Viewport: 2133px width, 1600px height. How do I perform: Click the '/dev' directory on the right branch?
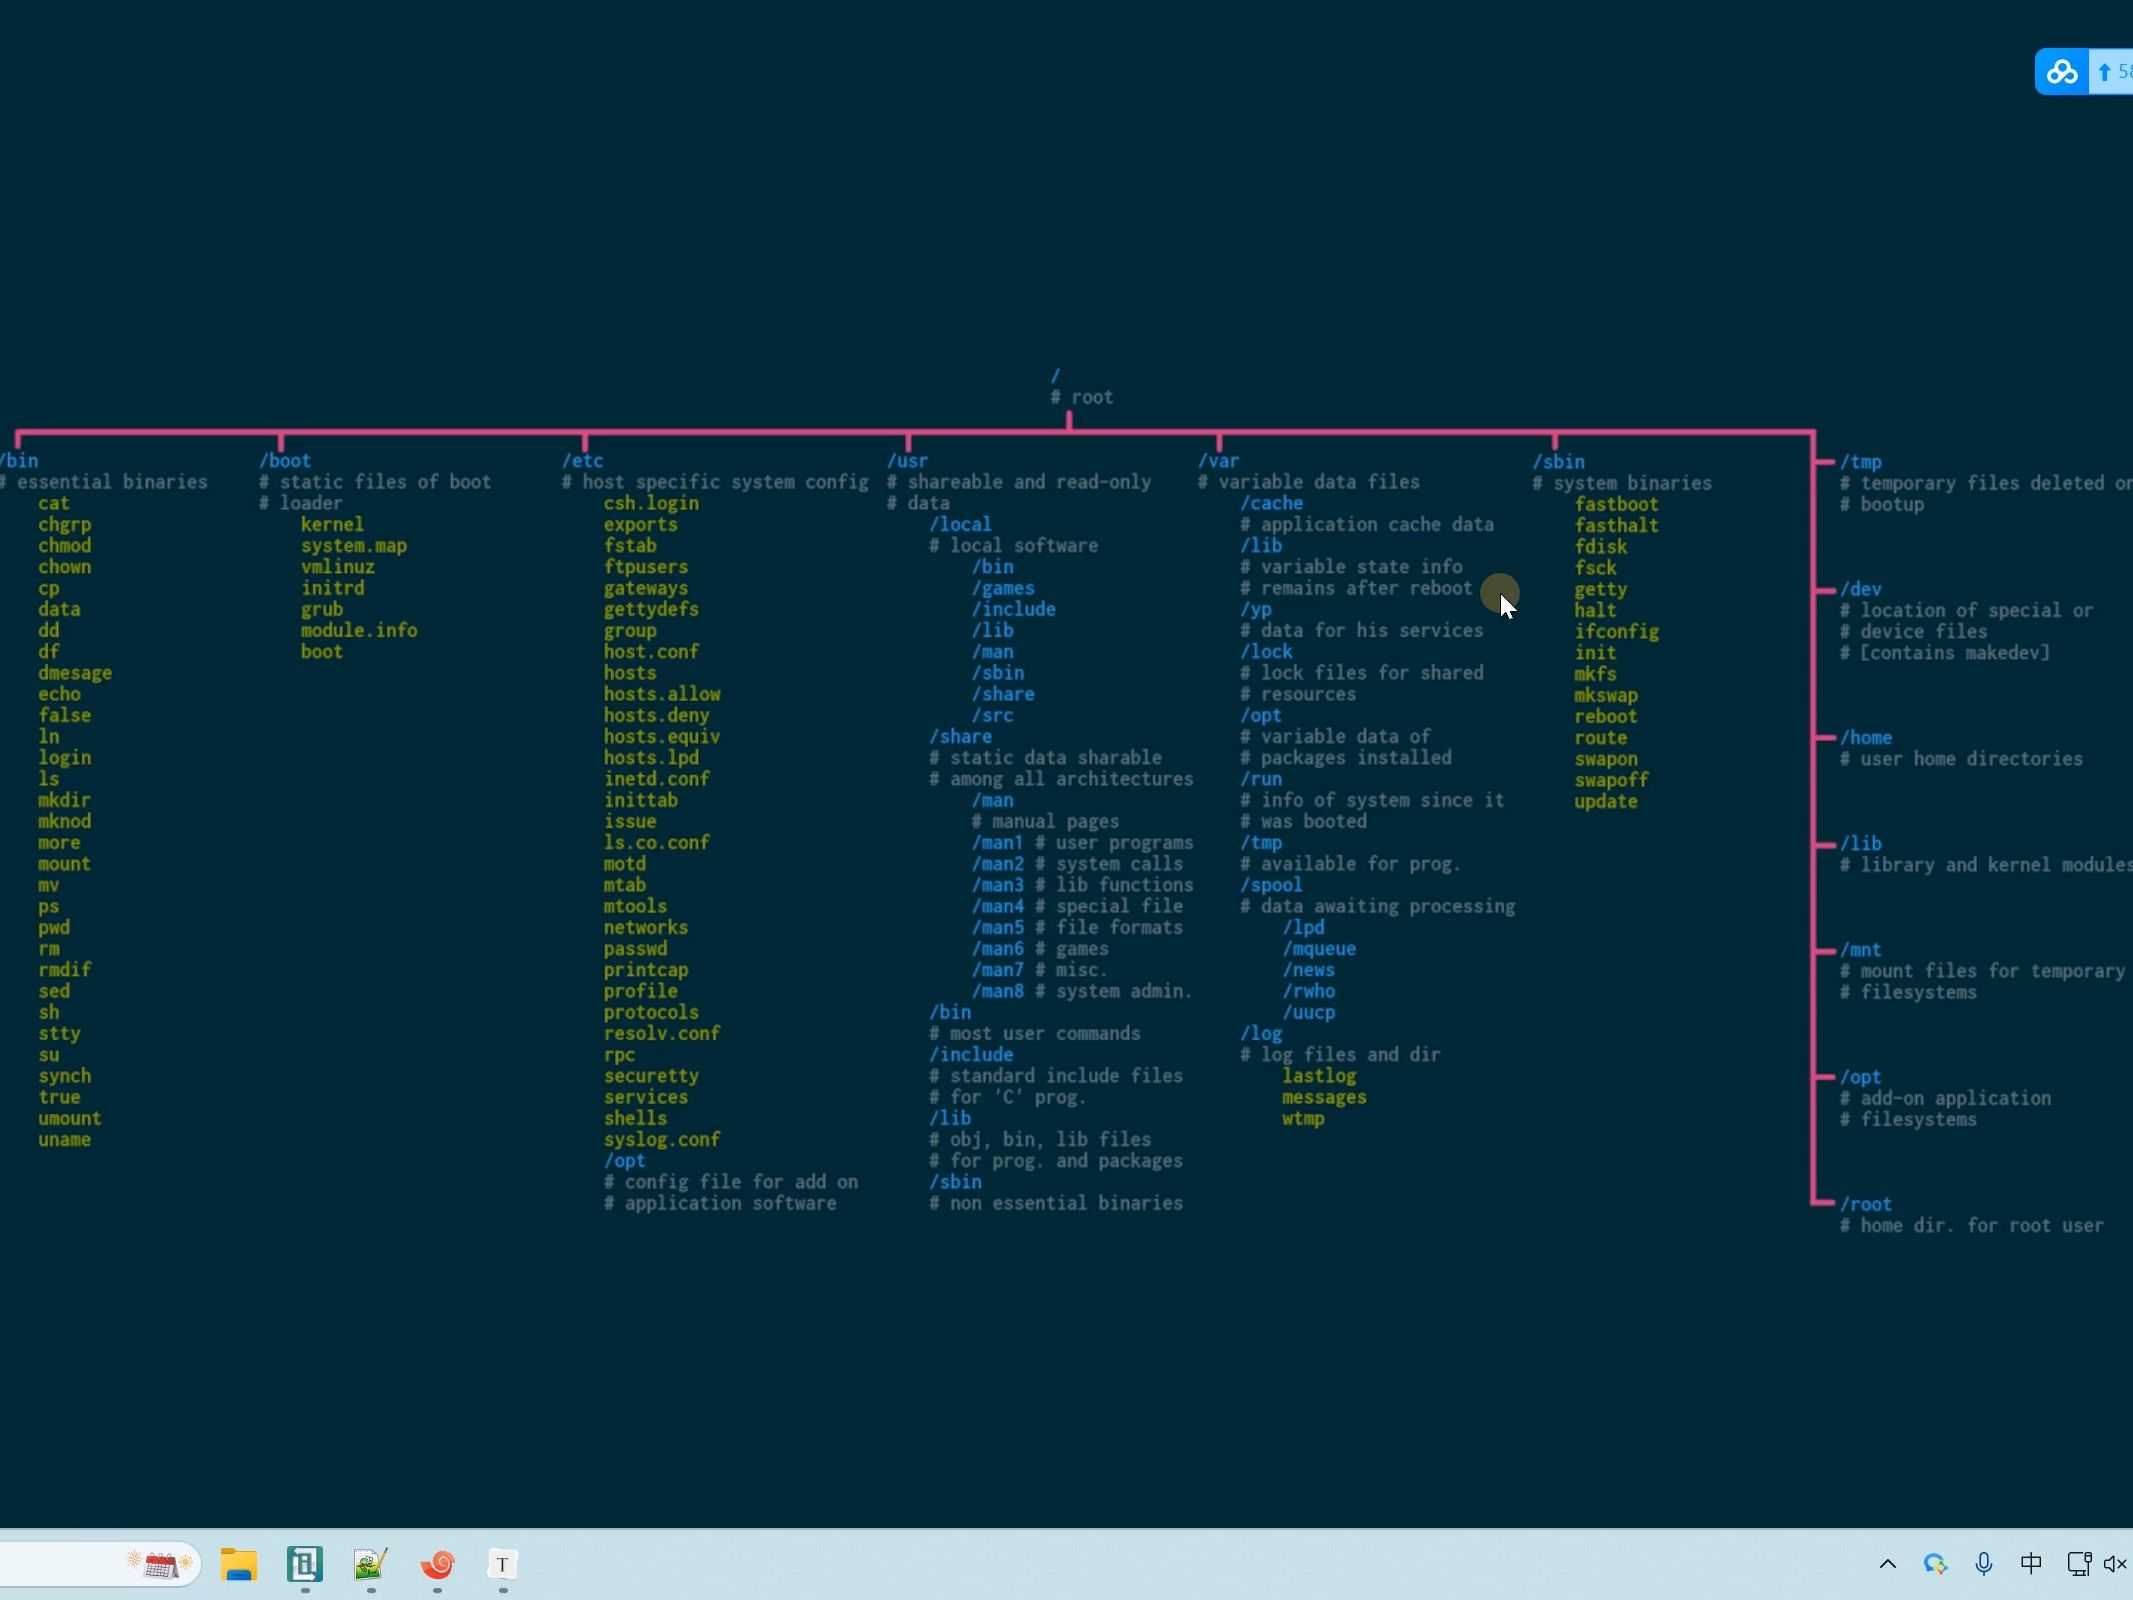tap(1861, 589)
